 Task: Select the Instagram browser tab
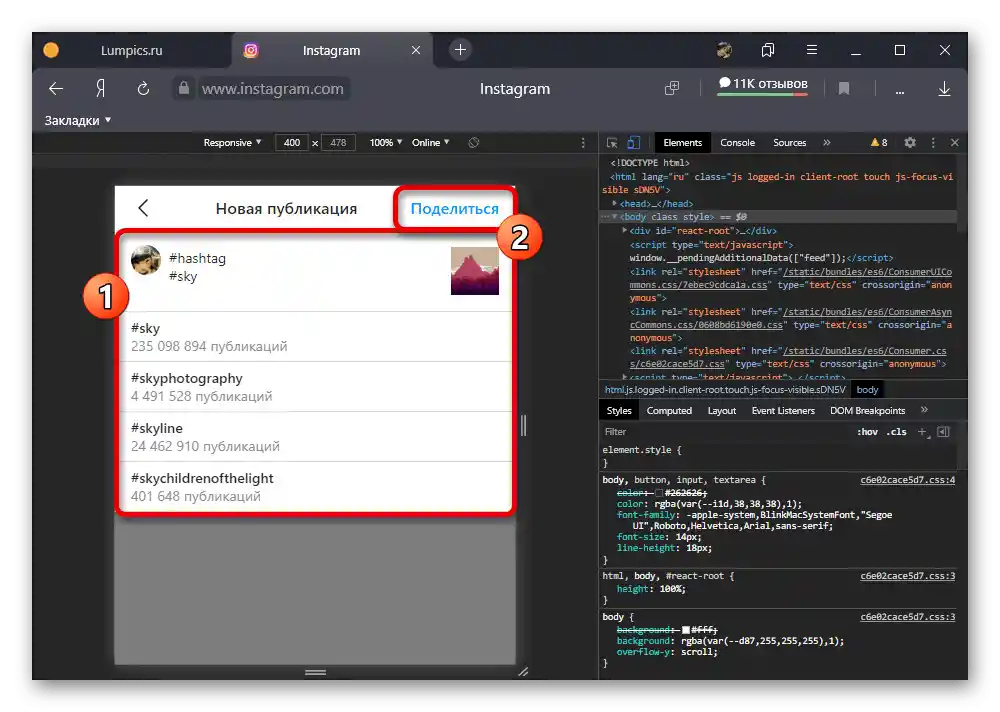pos(331,50)
